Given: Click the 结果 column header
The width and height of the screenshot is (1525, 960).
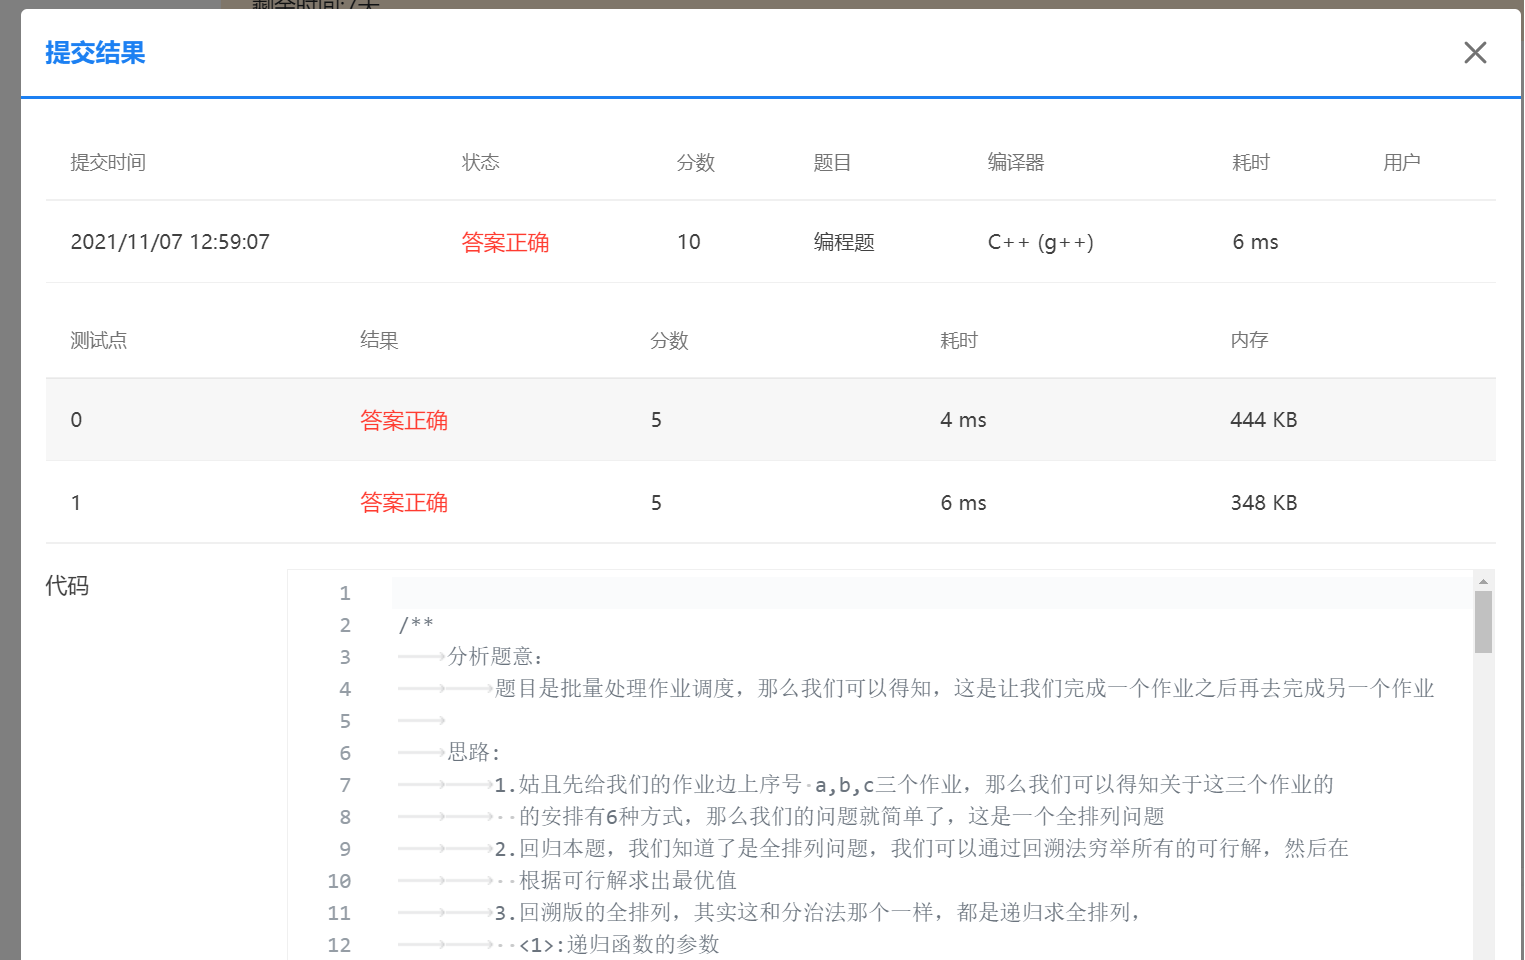Looking at the screenshot, I should pos(379,340).
